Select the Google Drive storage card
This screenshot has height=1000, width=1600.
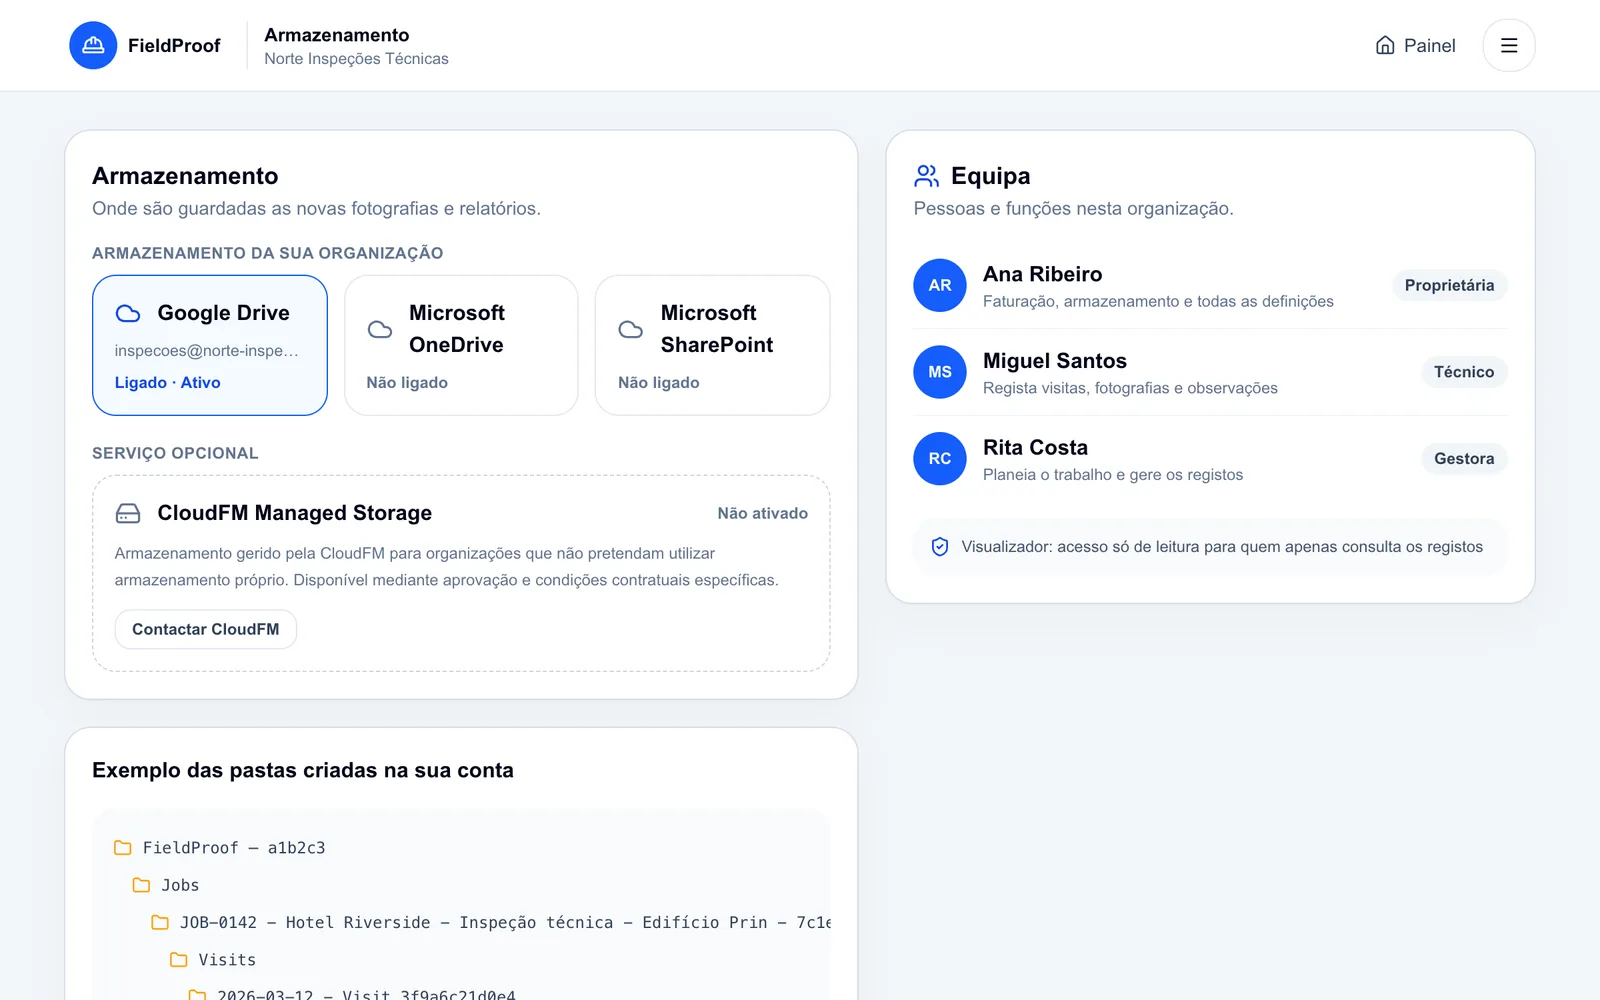(x=210, y=345)
